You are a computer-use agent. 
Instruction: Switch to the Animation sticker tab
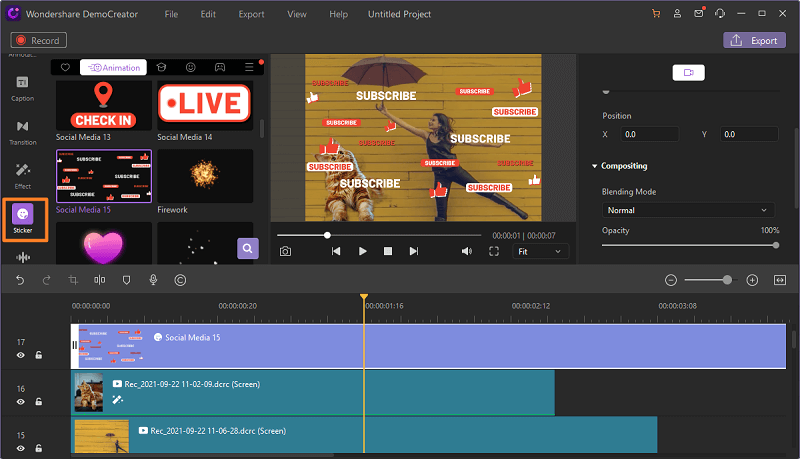click(x=113, y=67)
